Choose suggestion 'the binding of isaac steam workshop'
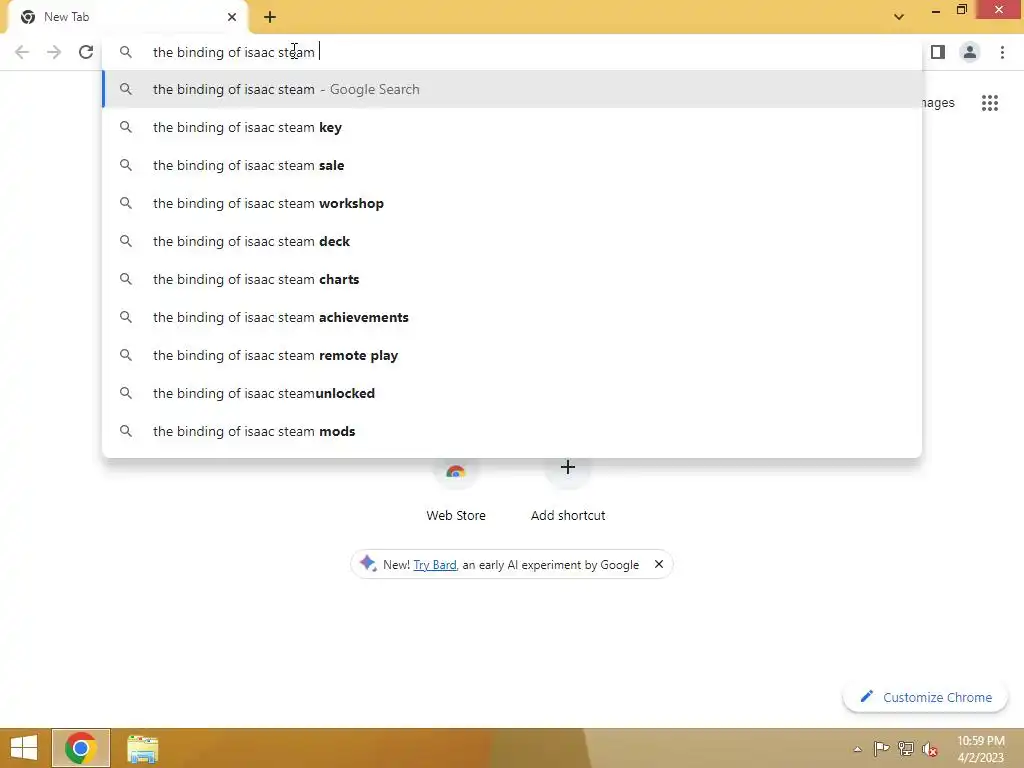 [x=513, y=203]
